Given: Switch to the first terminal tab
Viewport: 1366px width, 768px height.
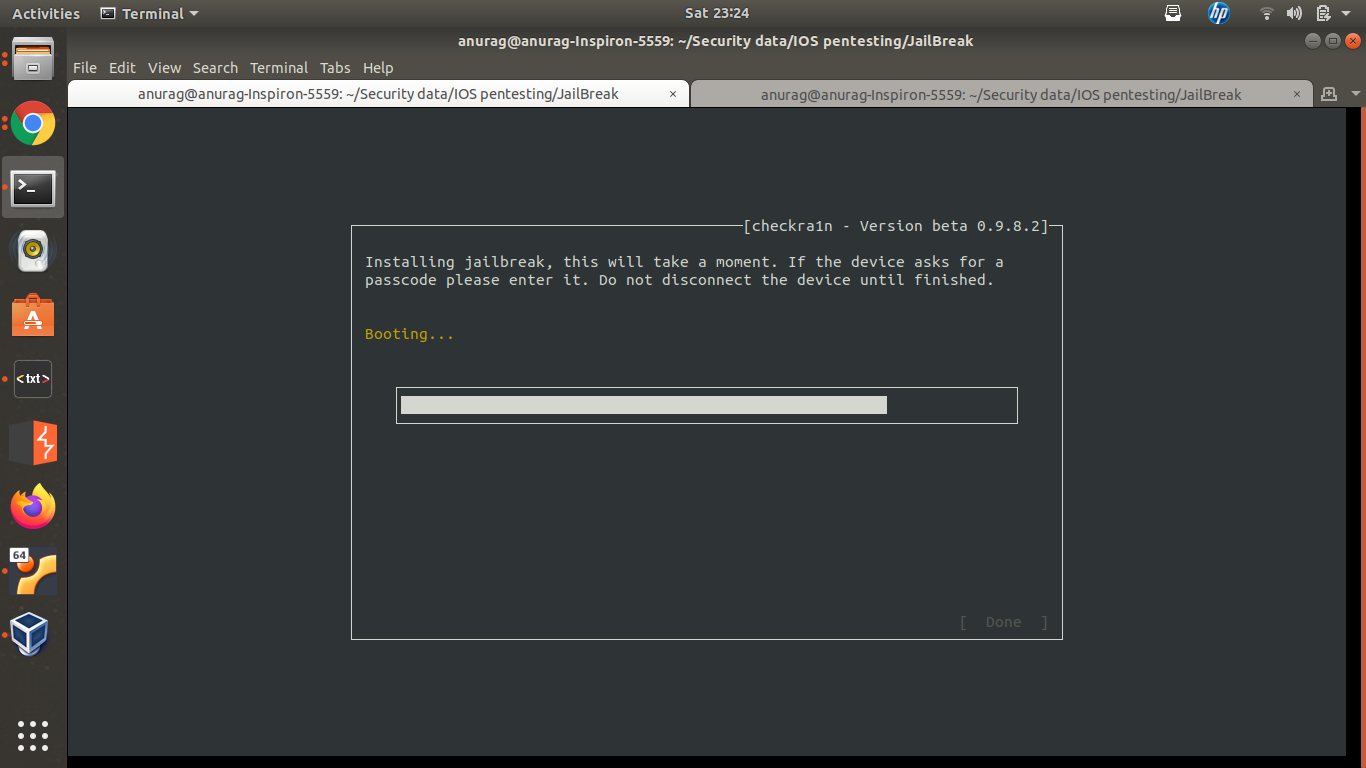Looking at the screenshot, I should point(378,94).
